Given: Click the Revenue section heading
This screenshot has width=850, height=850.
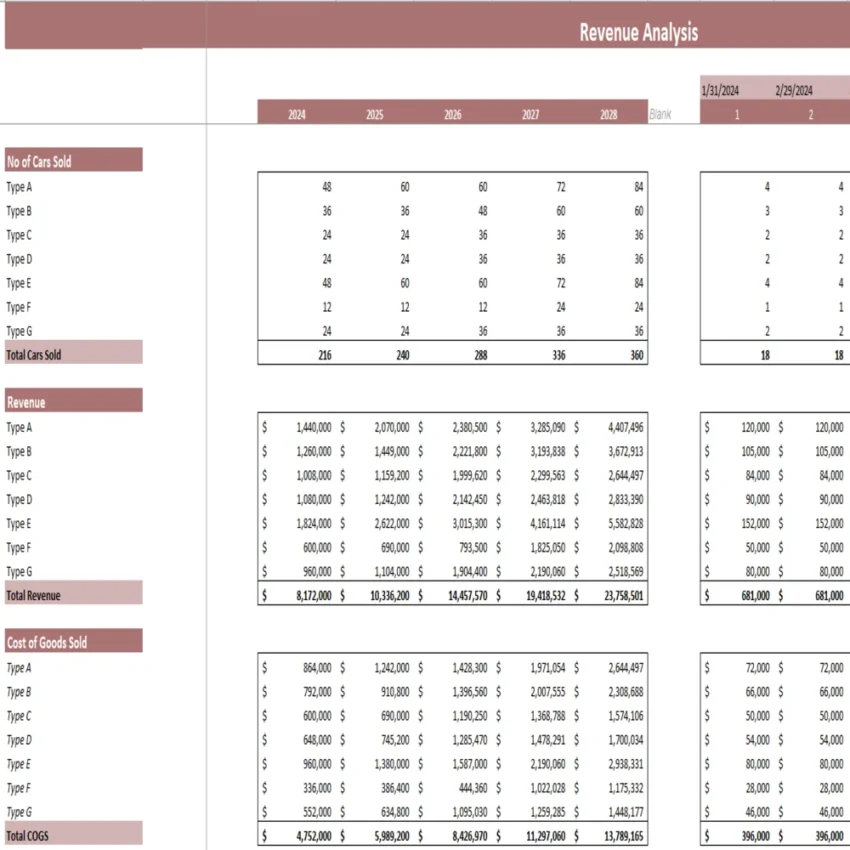Looking at the screenshot, I should (x=74, y=402).
